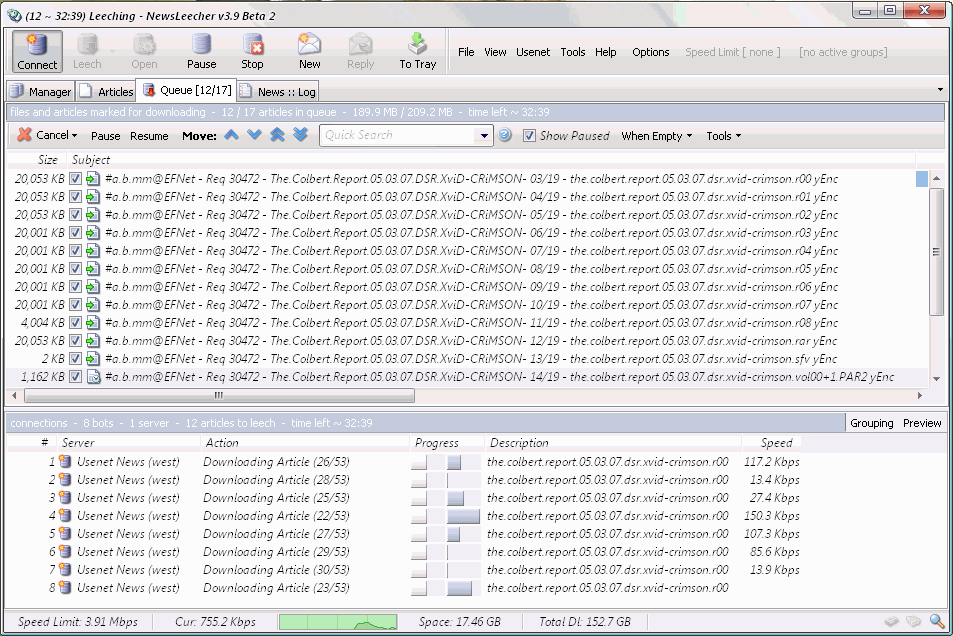Click server icon for connection 1
Screen dimensions: 953x636
(65, 462)
